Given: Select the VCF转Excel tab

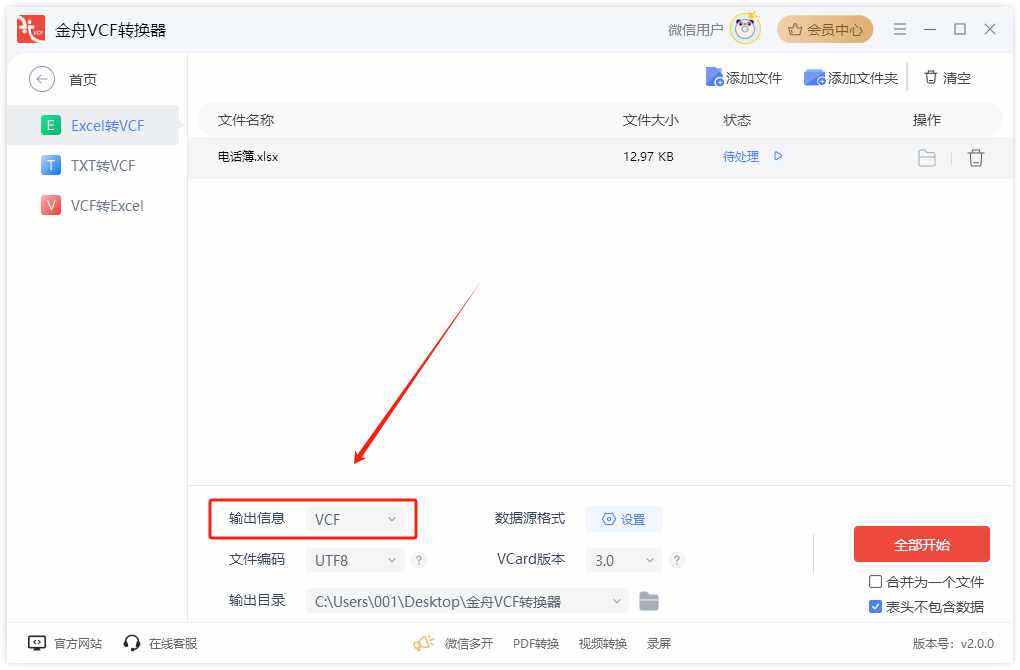Looking at the screenshot, I should coord(92,206).
